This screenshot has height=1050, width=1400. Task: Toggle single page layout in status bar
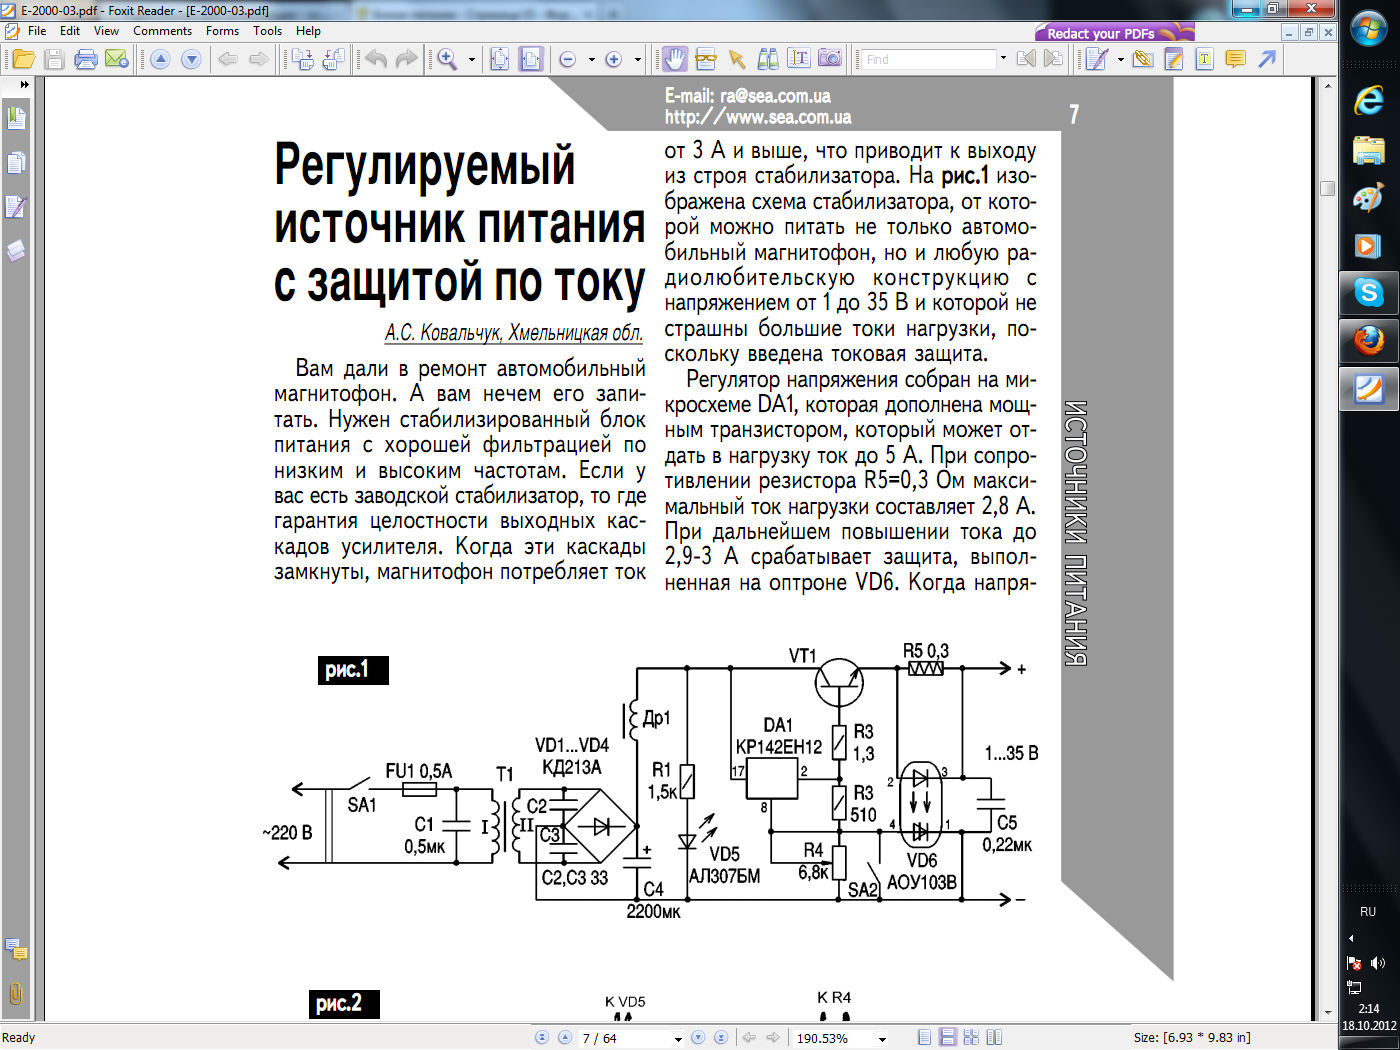(x=925, y=1038)
